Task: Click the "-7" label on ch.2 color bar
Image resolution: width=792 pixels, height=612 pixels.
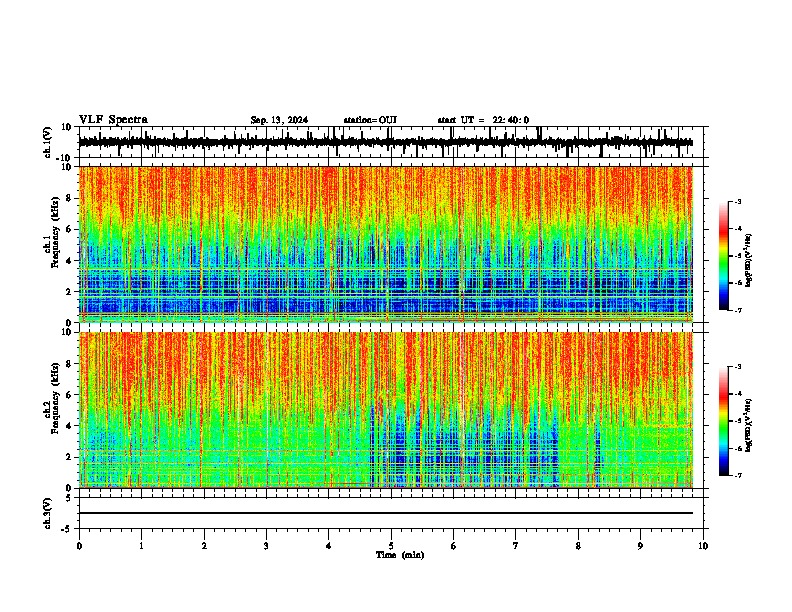Action: (x=737, y=475)
